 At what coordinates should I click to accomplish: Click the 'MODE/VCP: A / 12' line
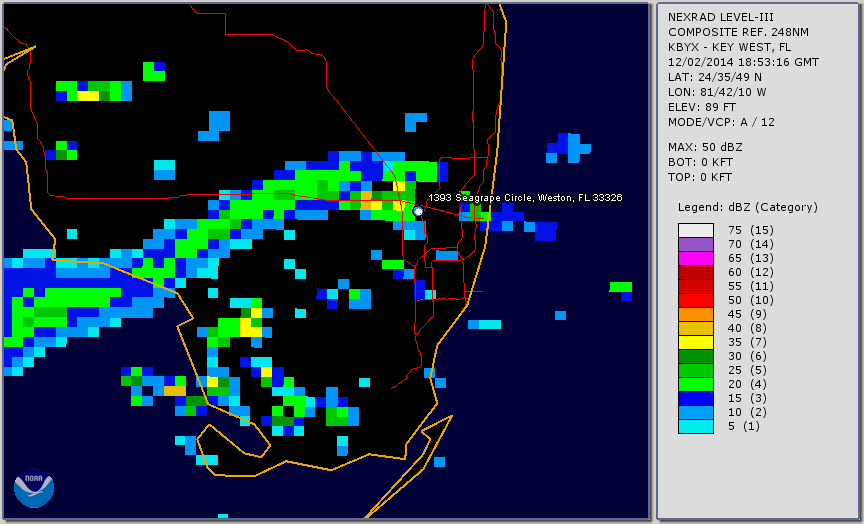721,122
